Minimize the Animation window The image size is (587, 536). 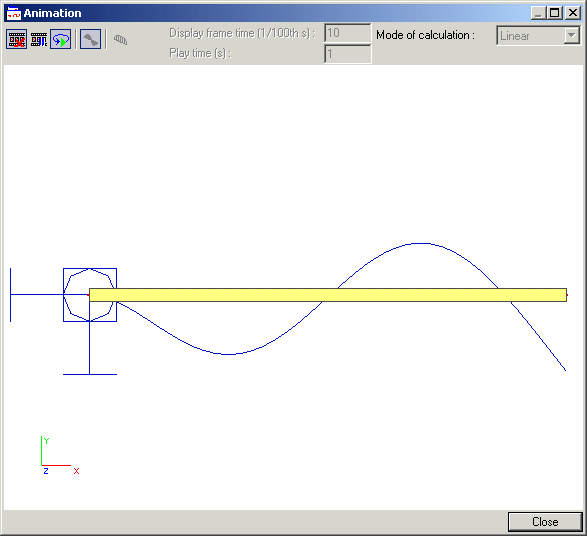[538, 13]
